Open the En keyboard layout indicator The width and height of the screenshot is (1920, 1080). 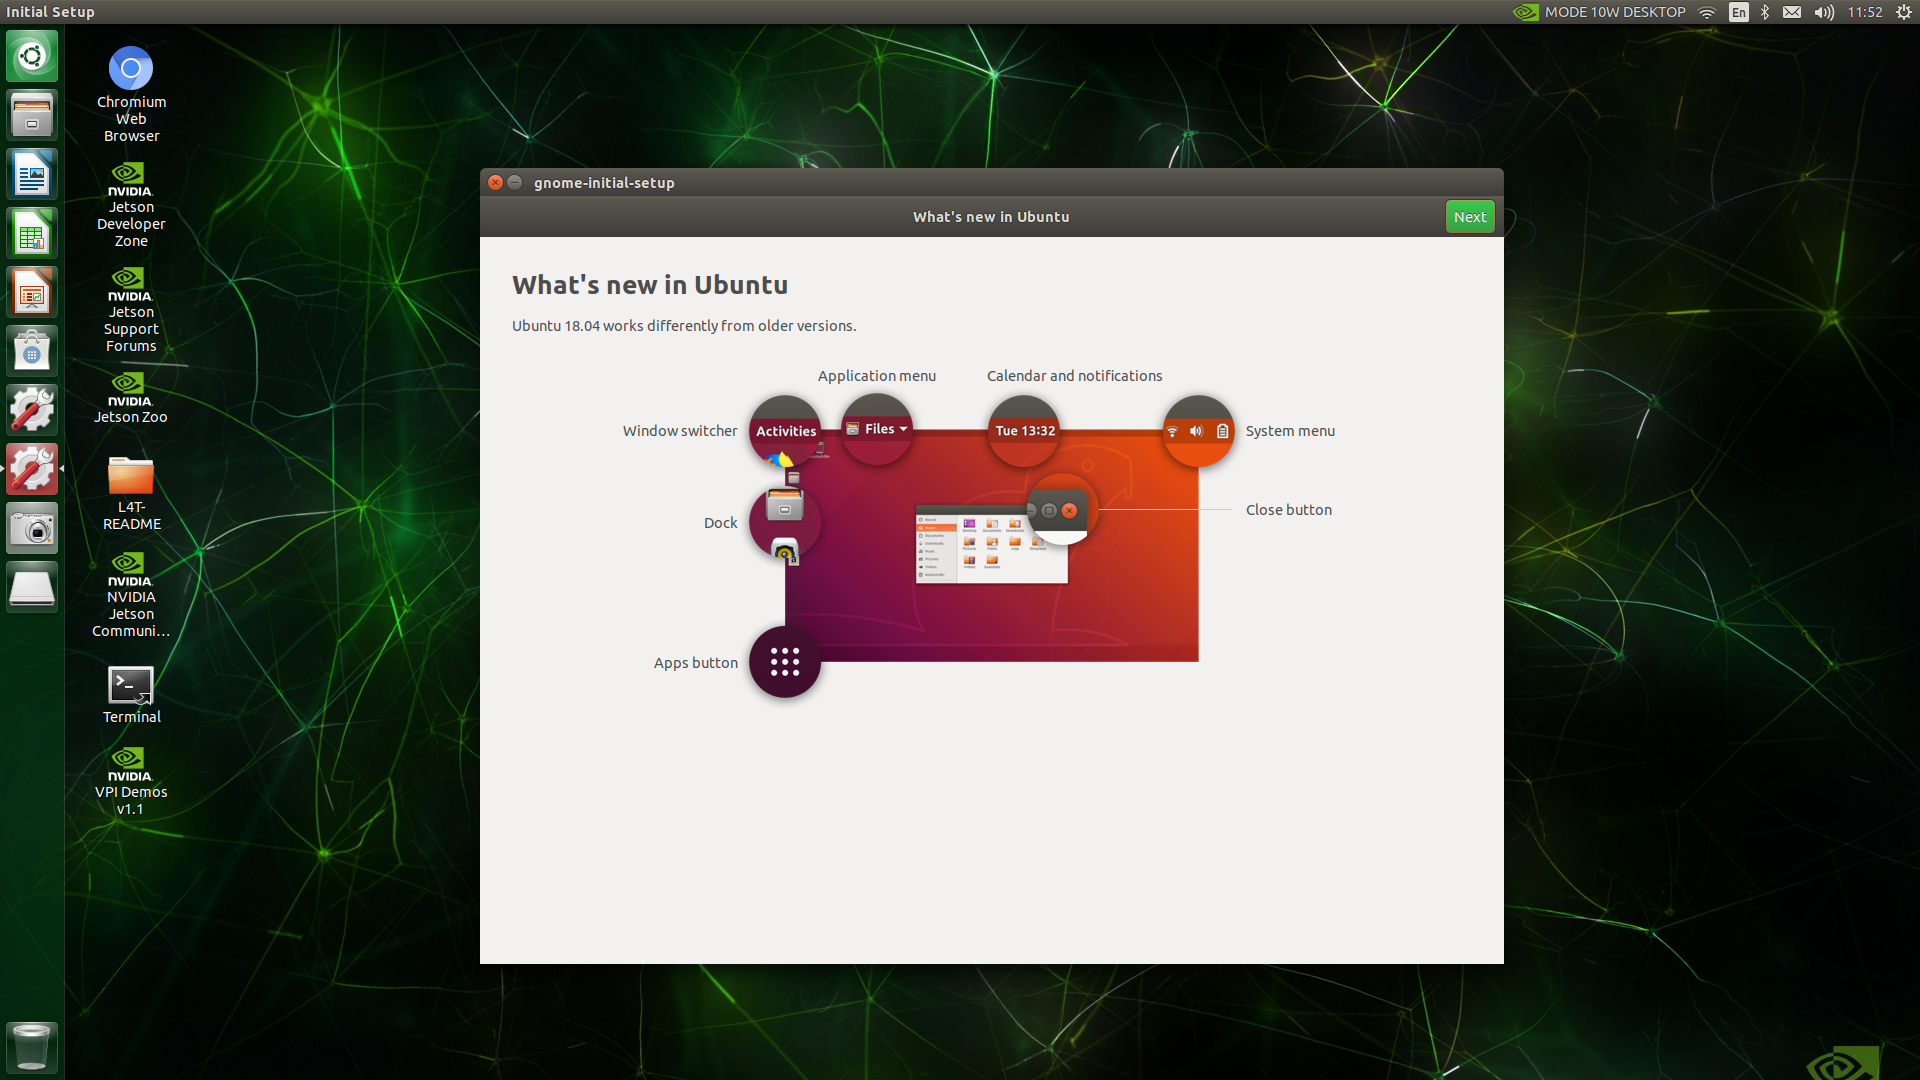[1739, 12]
